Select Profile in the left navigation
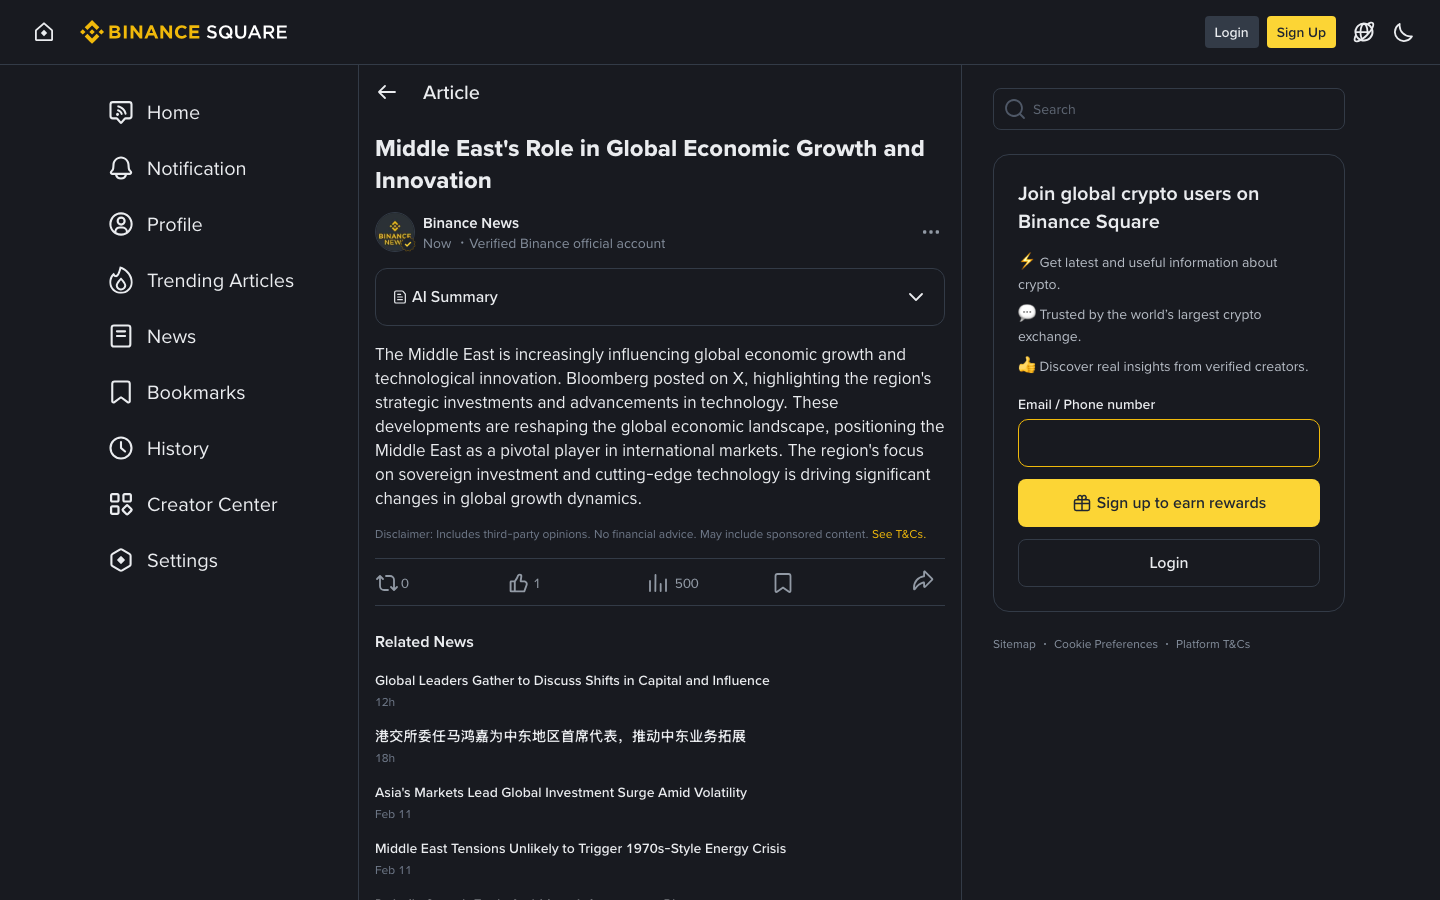Image resolution: width=1440 pixels, height=900 pixels. pos(174,224)
